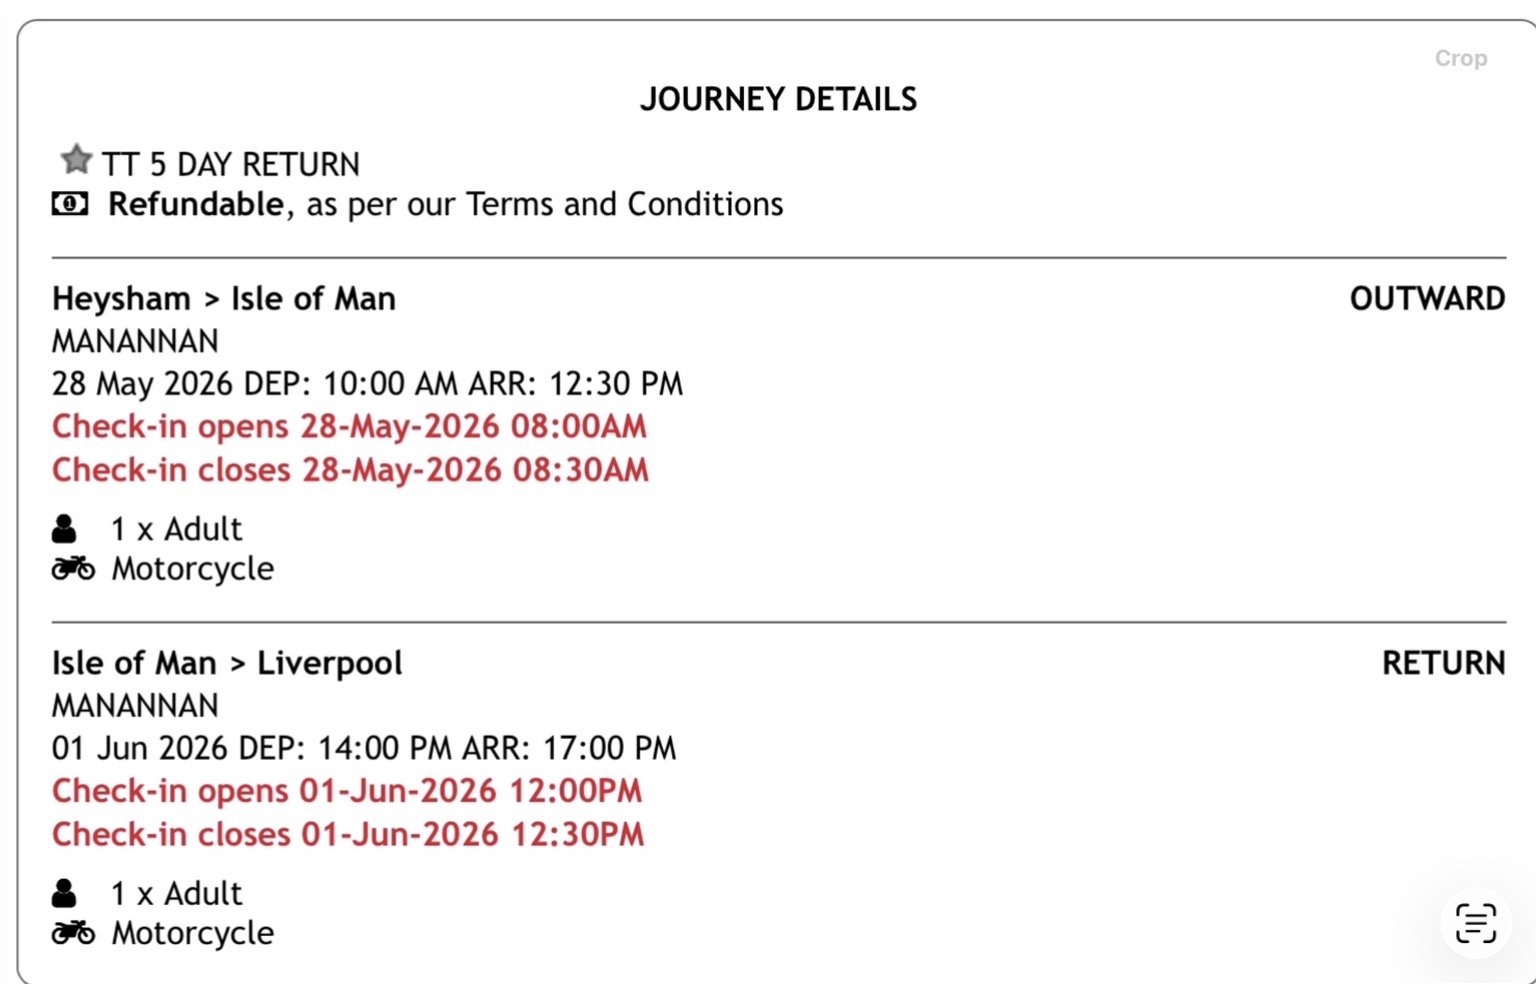This screenshot has width=1536, height=990.
Task: Select check-in closes 28-May-2026 text
Action: 351,470
